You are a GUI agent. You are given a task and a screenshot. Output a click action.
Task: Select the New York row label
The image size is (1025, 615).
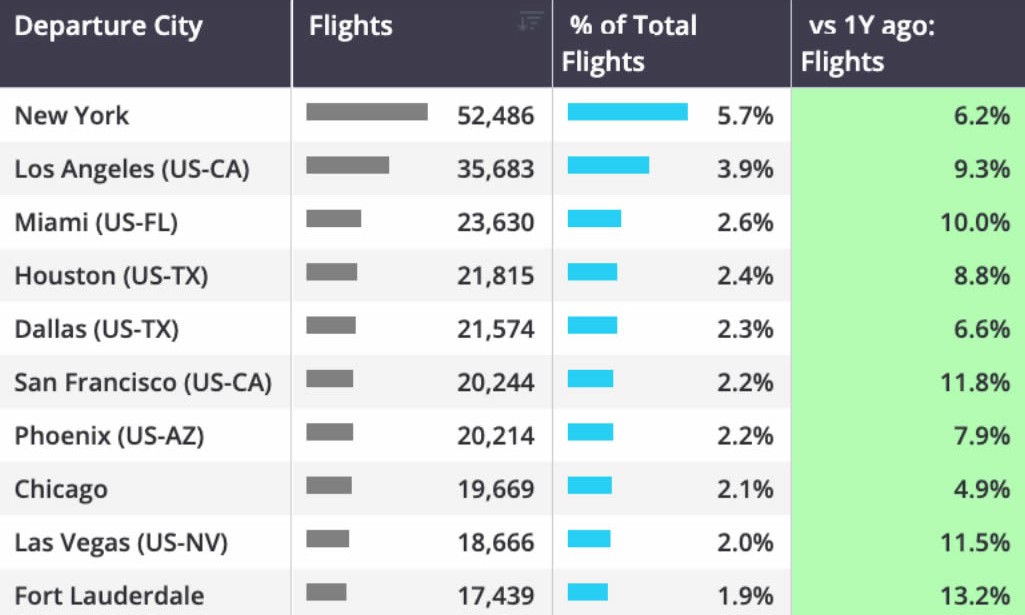[72, 116]
